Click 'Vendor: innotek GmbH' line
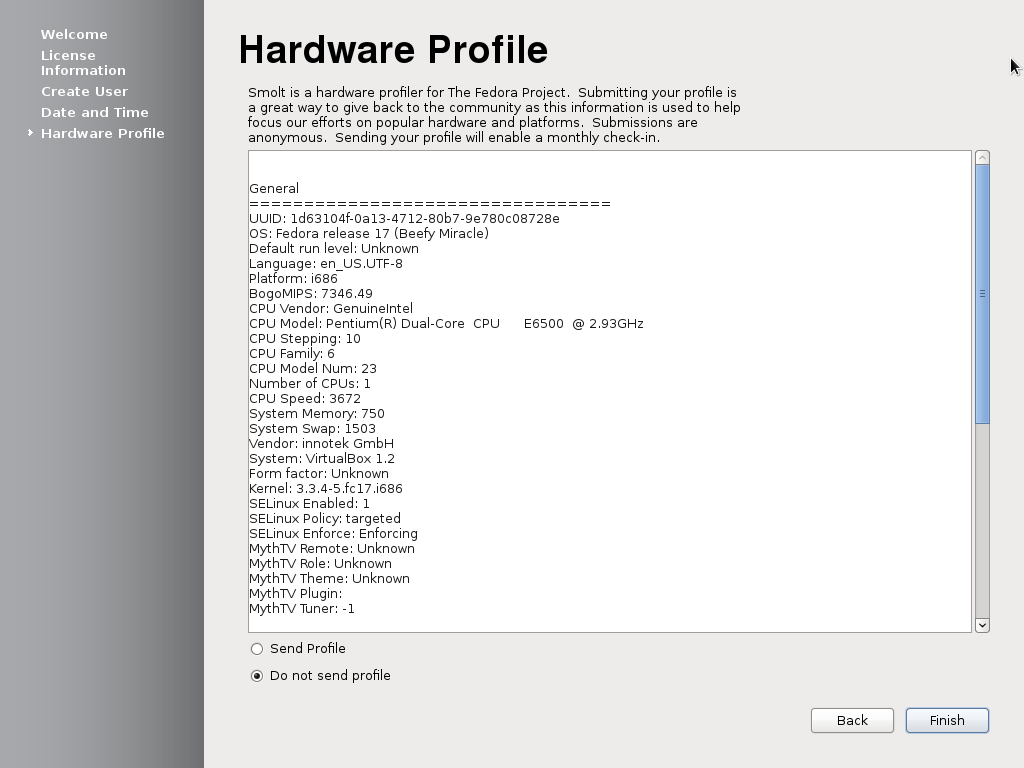 (x=321, y=444)
